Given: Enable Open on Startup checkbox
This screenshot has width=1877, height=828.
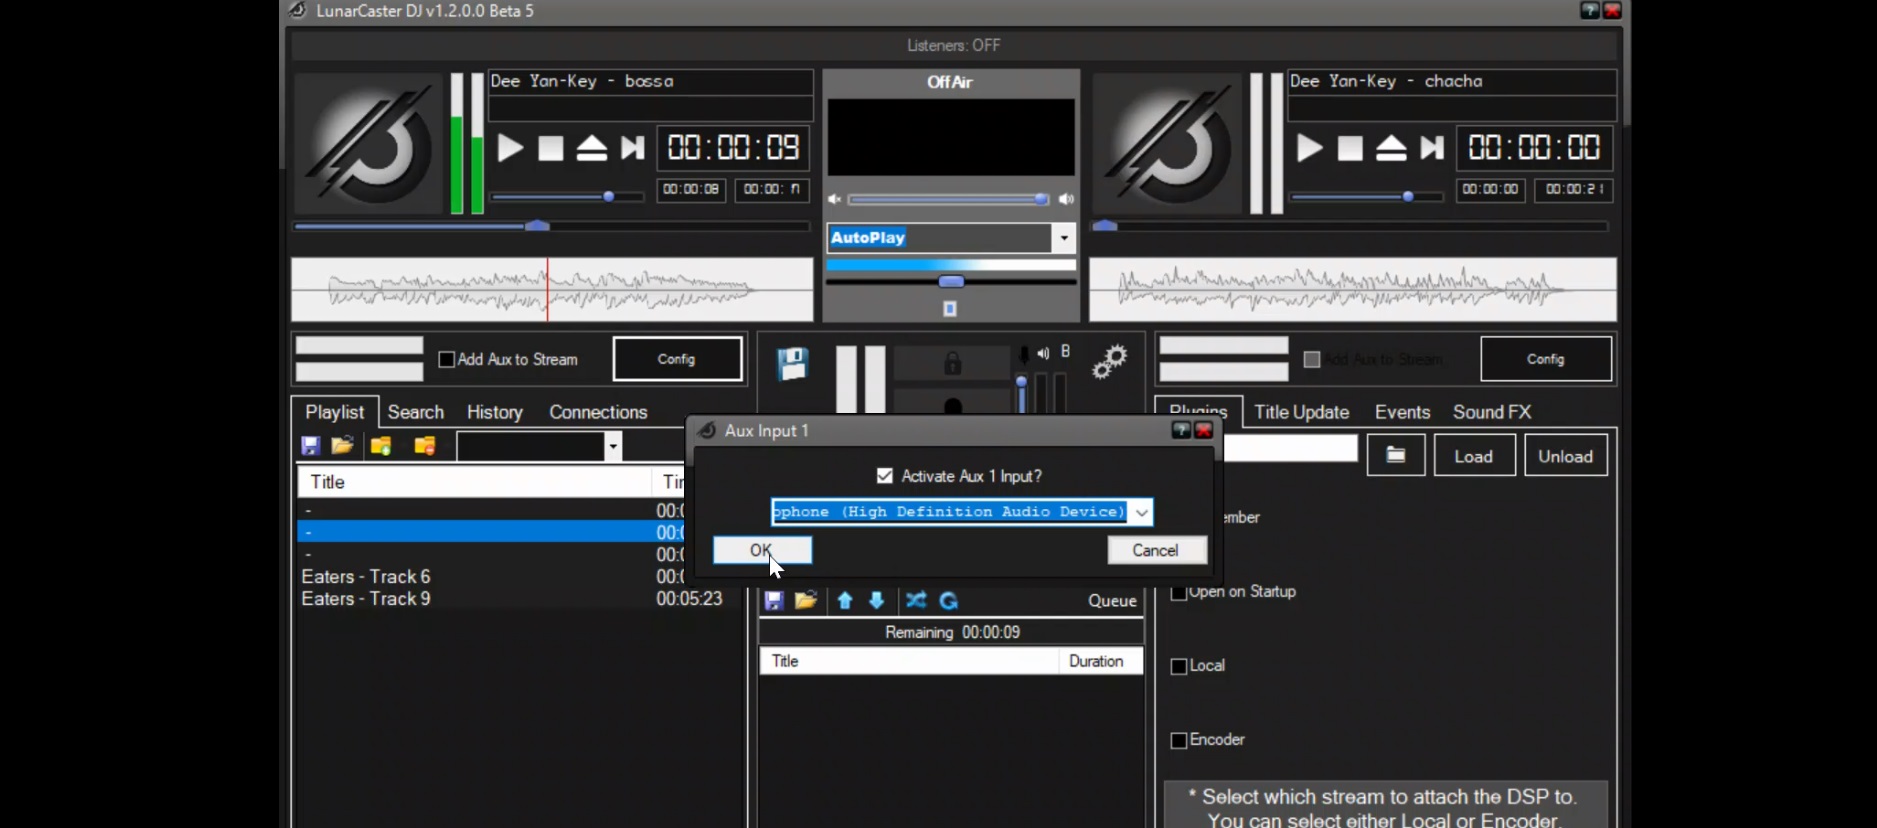Looking at the screenshot, I should tap(1179, 593).
